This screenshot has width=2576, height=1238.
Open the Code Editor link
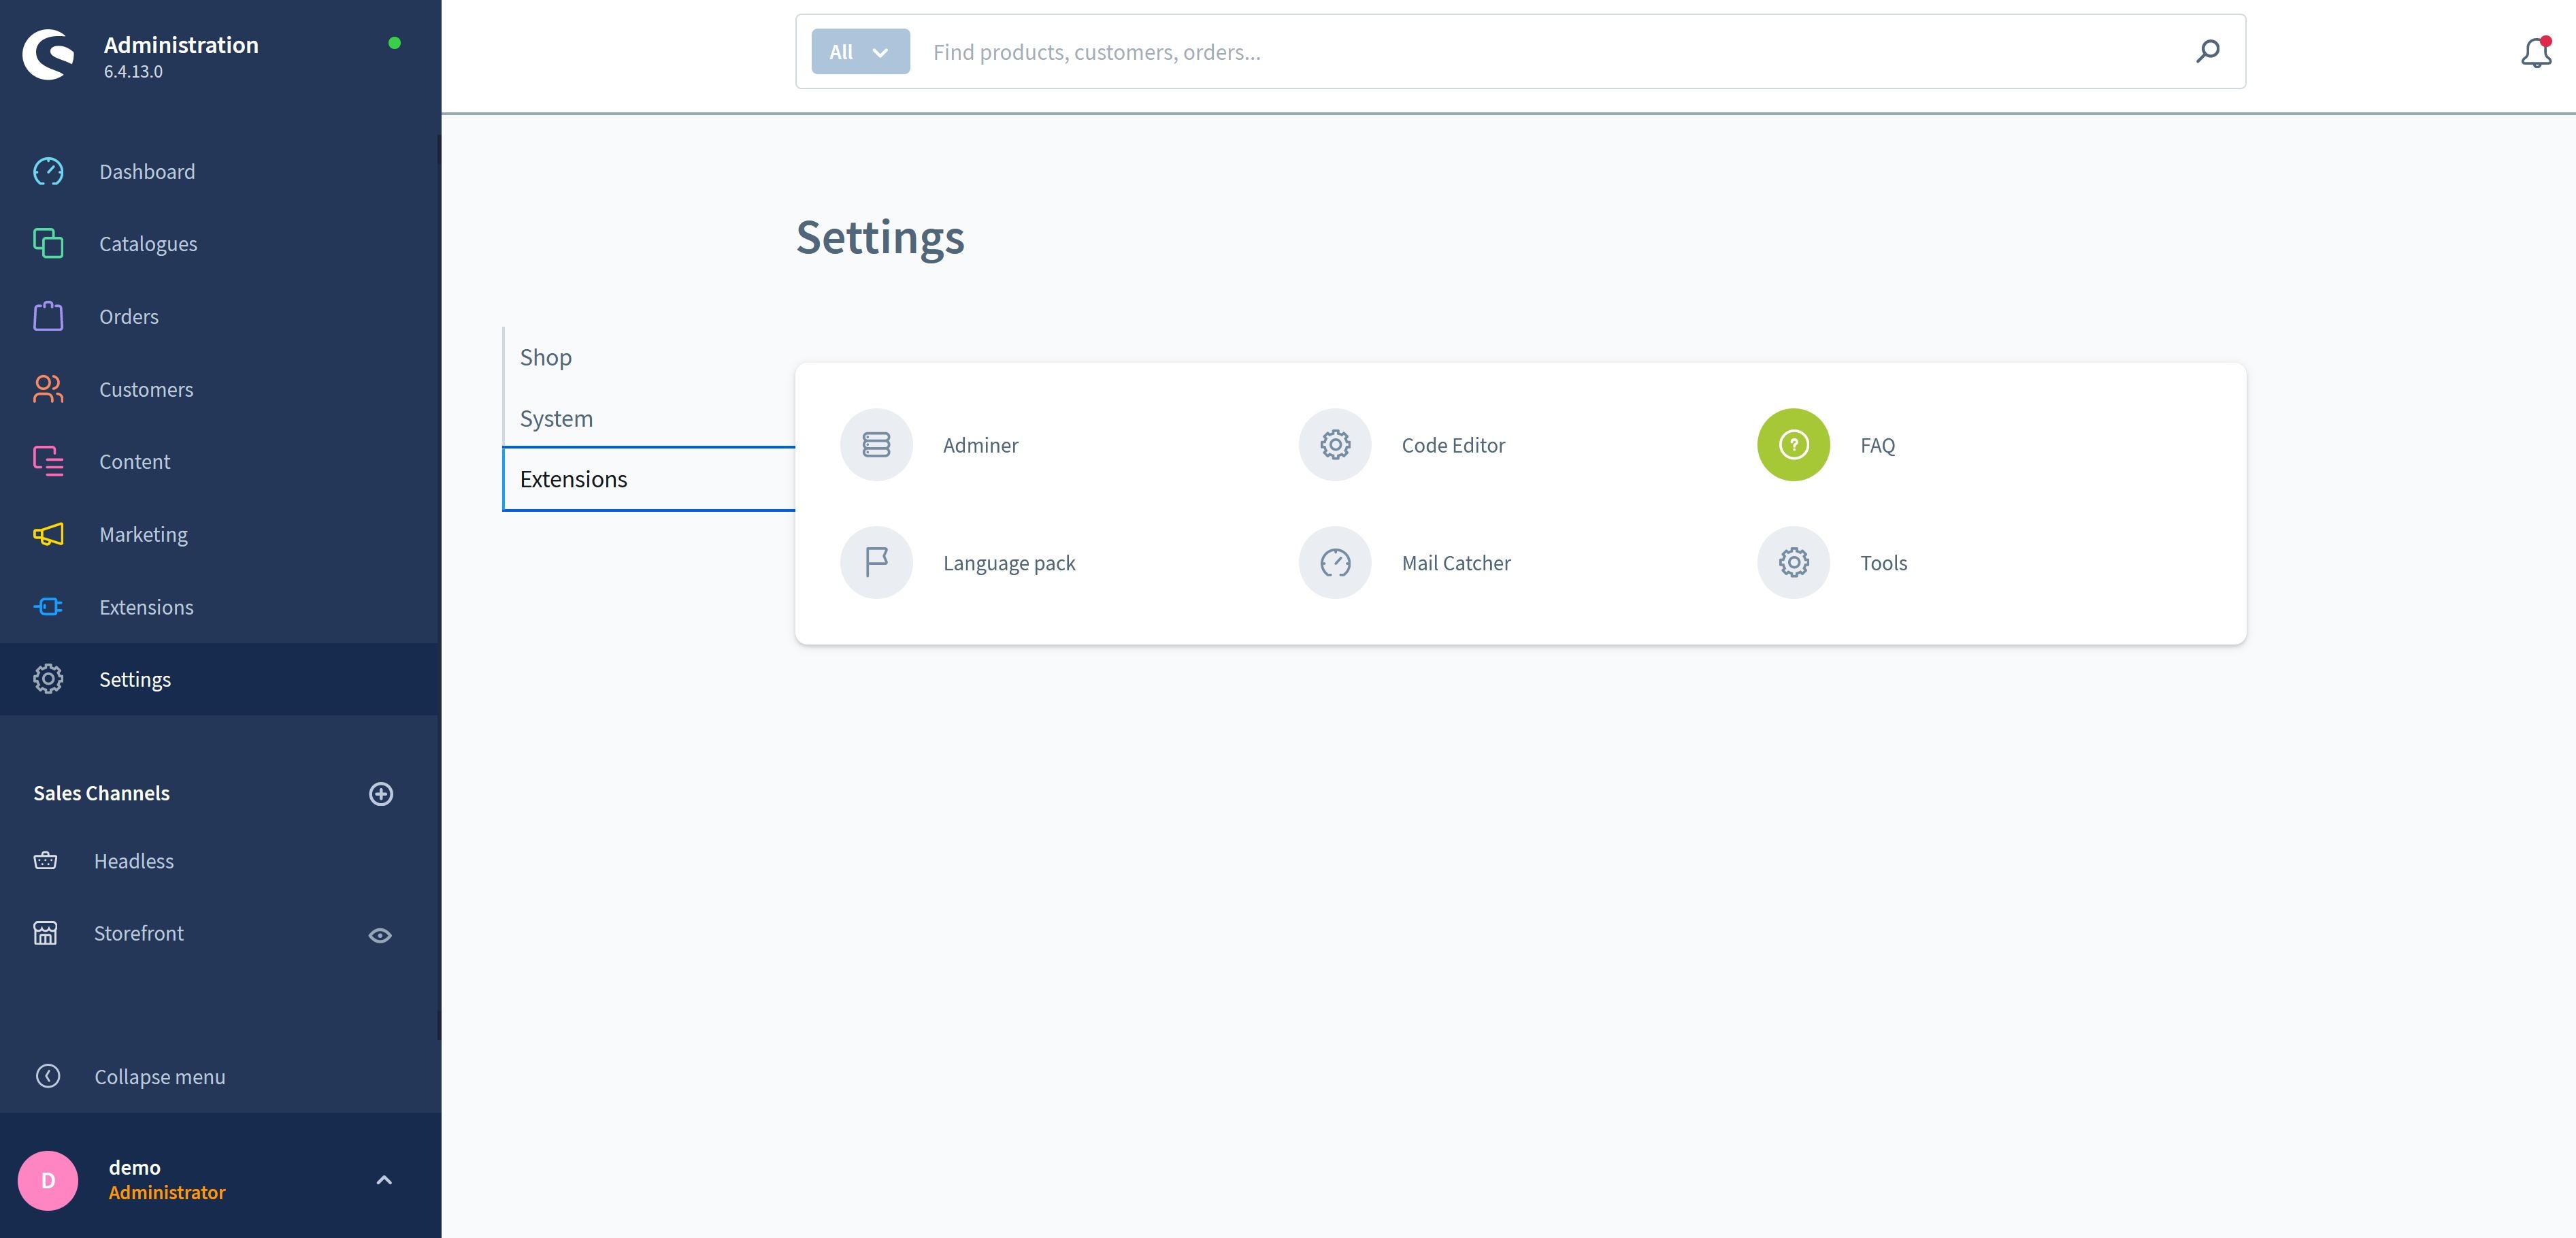[1453, 445]
